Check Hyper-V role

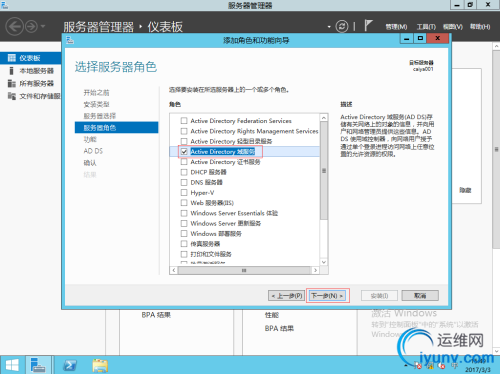coord(184,193)
